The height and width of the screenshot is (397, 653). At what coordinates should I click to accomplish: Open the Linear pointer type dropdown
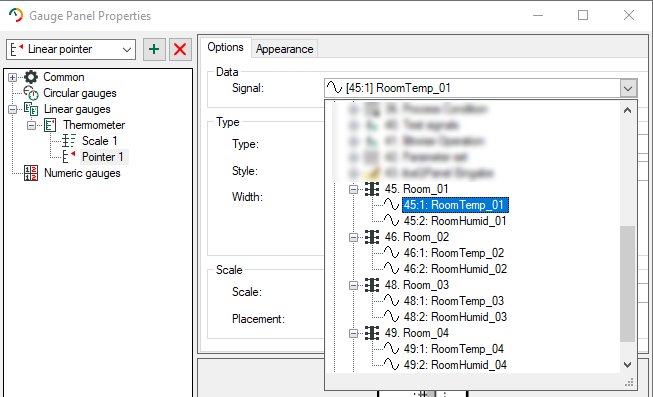[71, 50]
